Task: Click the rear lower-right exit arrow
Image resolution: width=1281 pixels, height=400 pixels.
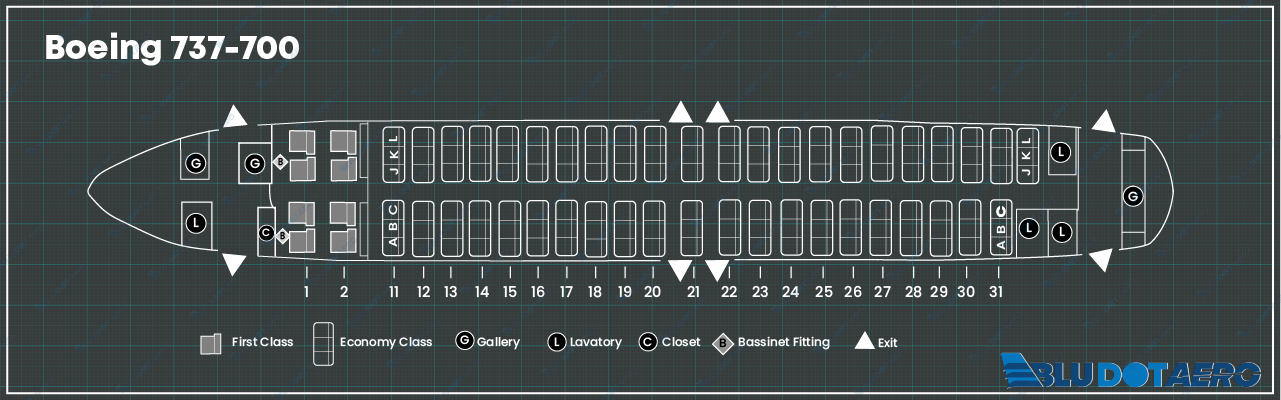Action: click(x=1101, y=259)
